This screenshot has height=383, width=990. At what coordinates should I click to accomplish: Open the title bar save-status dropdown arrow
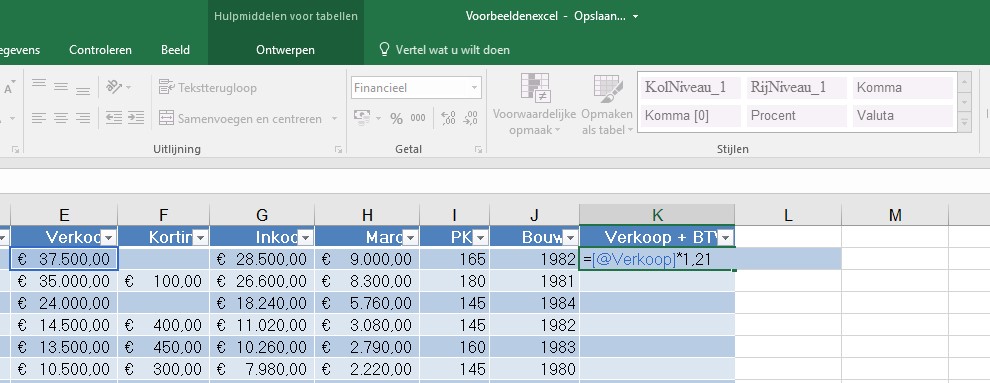coord(635,16)
